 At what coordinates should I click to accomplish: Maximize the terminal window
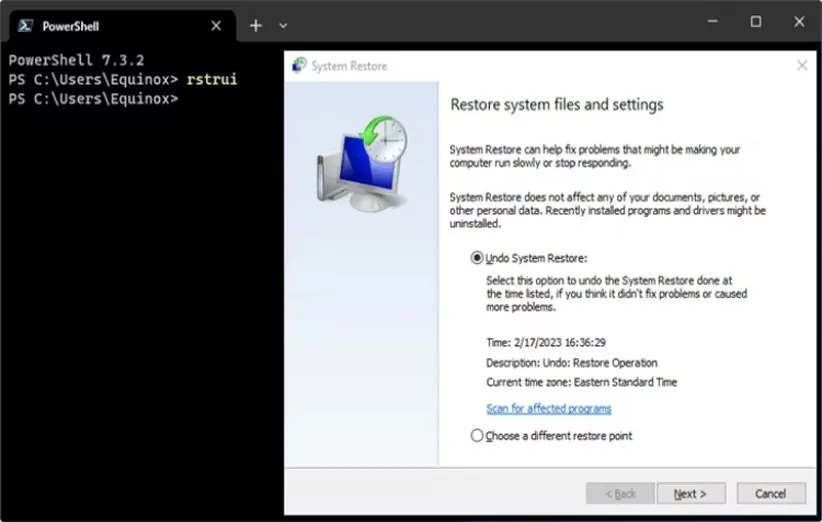756,21
